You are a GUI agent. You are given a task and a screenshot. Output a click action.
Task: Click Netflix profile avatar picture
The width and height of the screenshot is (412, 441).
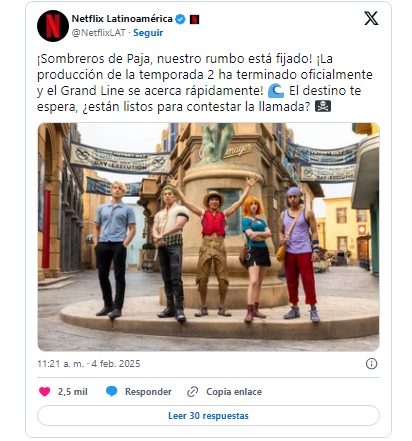[x=53, y=26]
